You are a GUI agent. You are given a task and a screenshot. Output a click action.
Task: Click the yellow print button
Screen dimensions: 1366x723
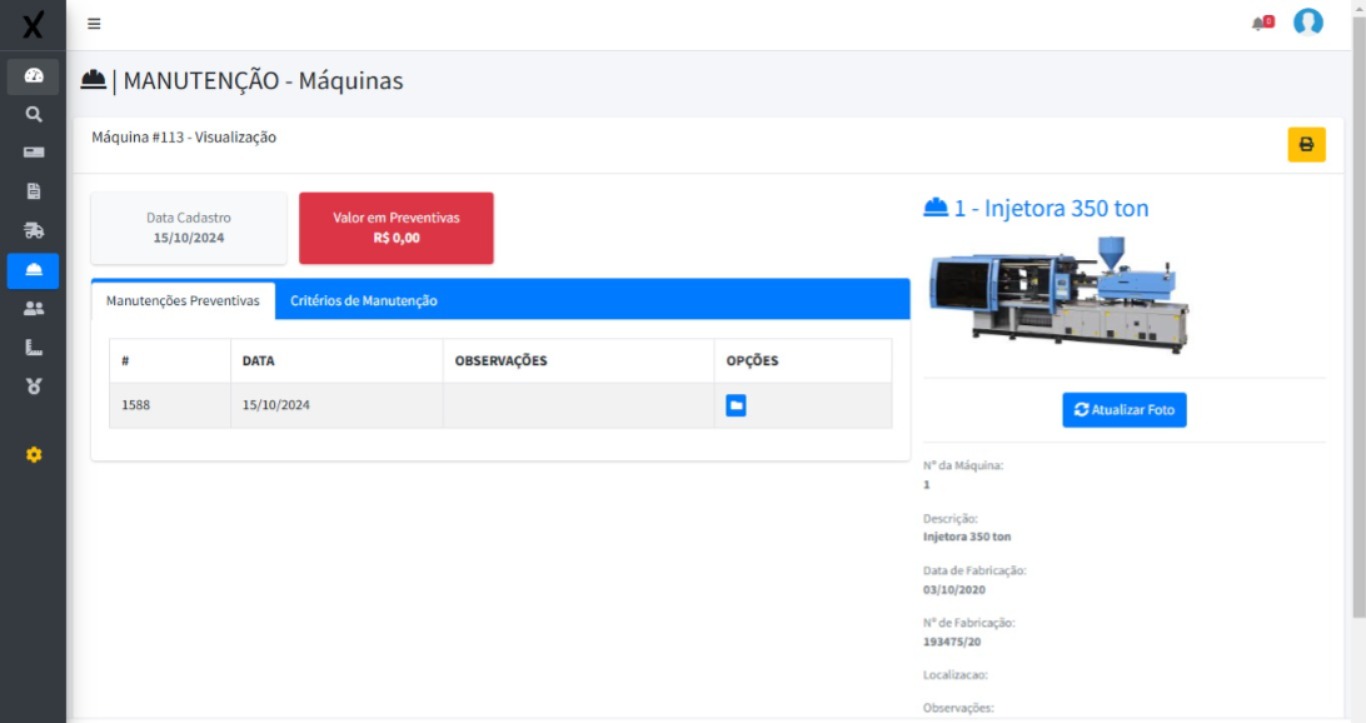[x=1306, y=145]
